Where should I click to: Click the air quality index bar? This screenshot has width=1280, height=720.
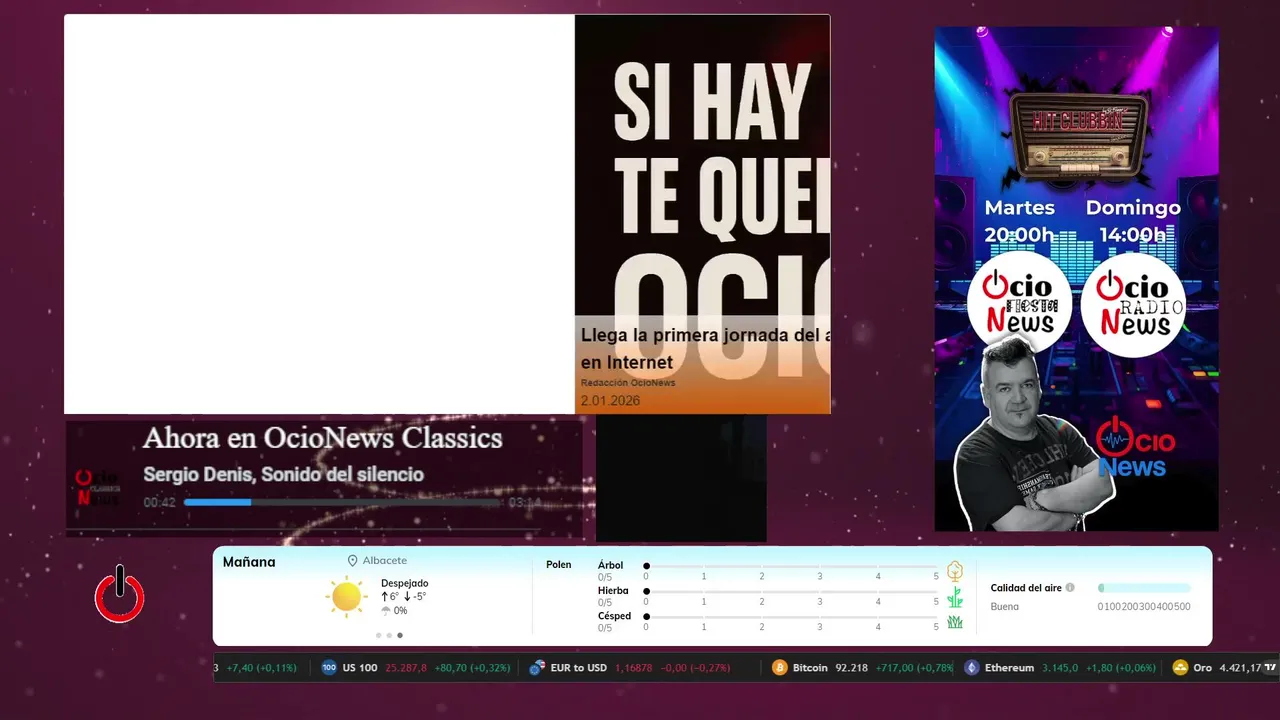1144,588
